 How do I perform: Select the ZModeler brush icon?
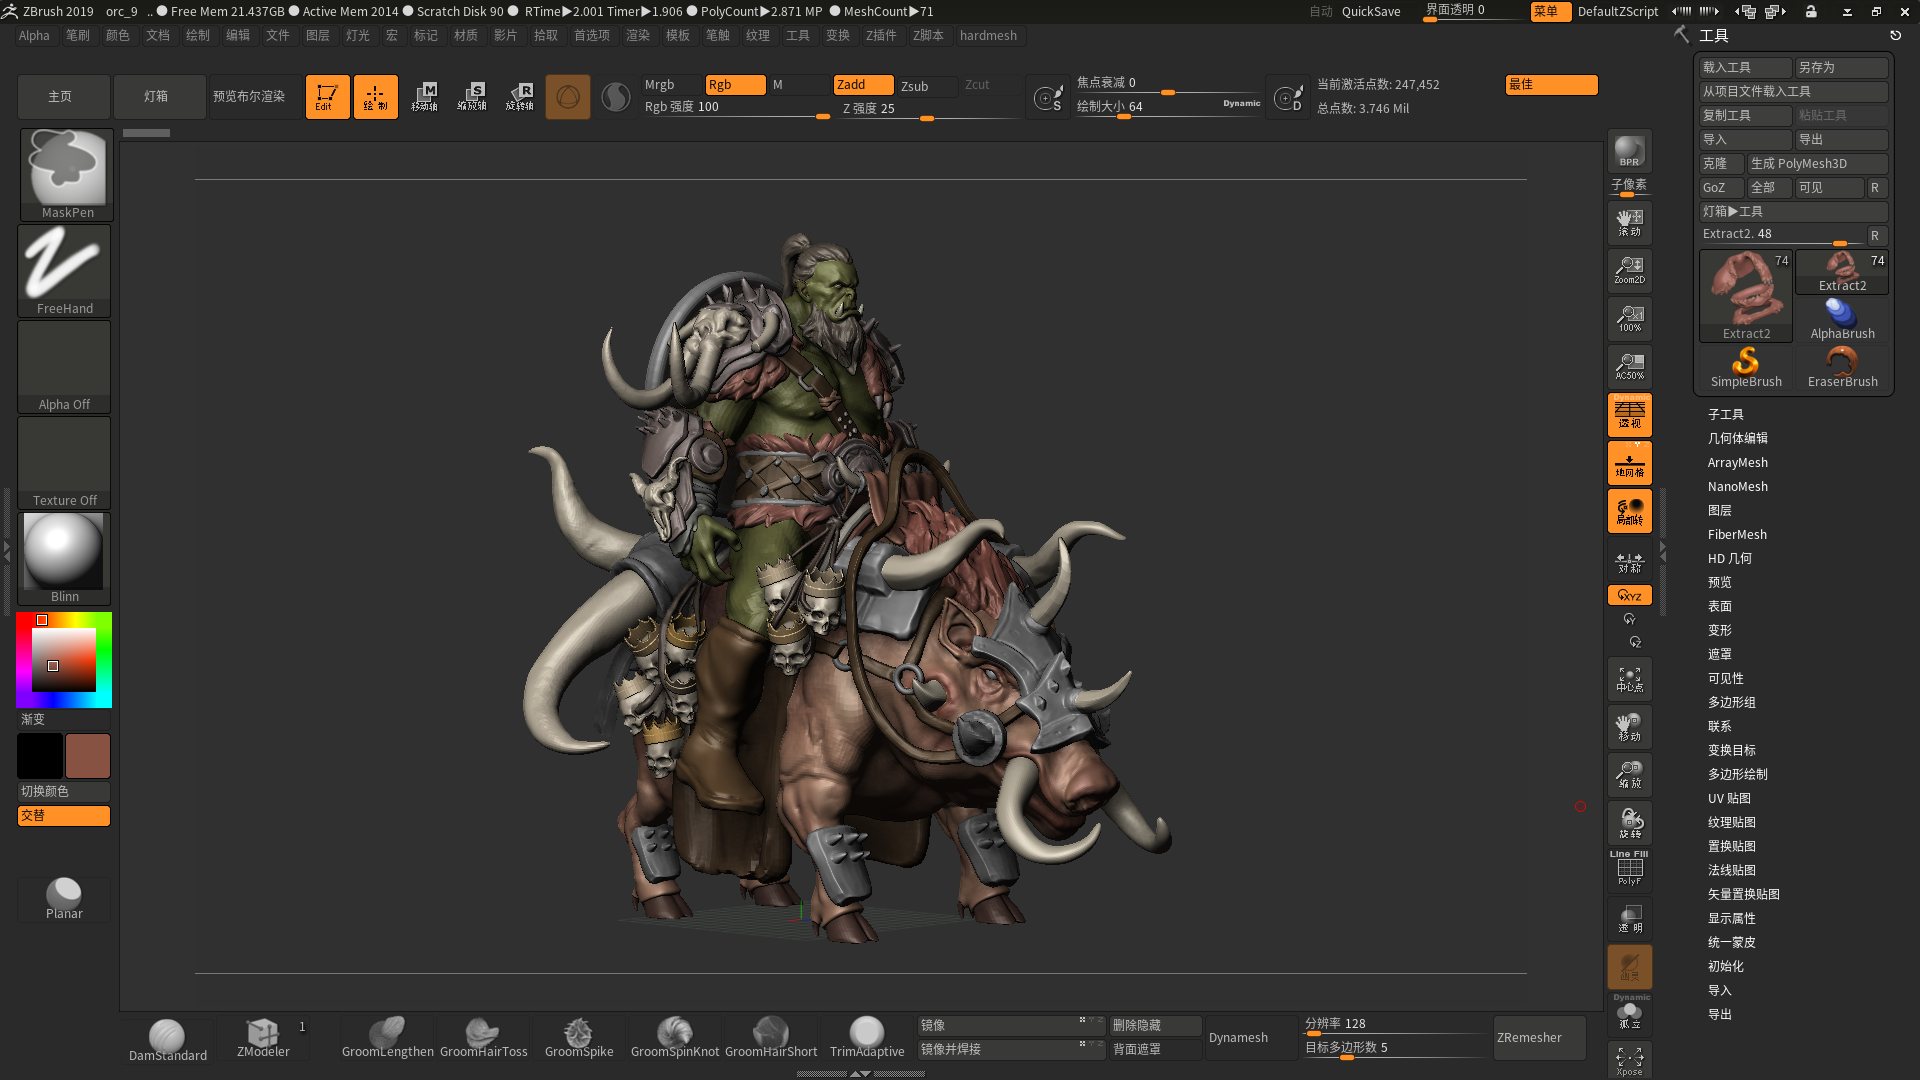(263, 1037)
